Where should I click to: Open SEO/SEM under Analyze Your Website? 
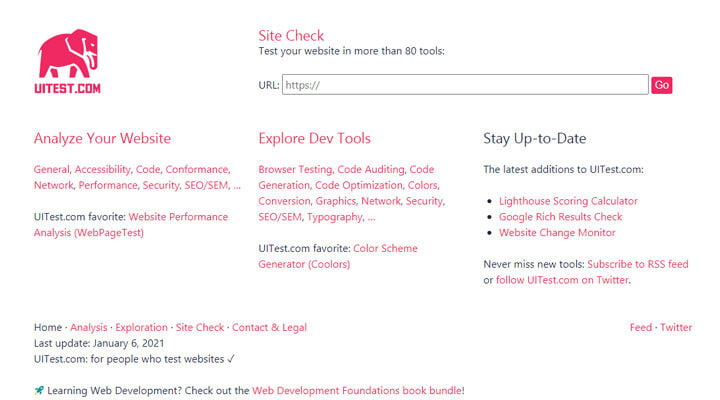pos(206,185)
